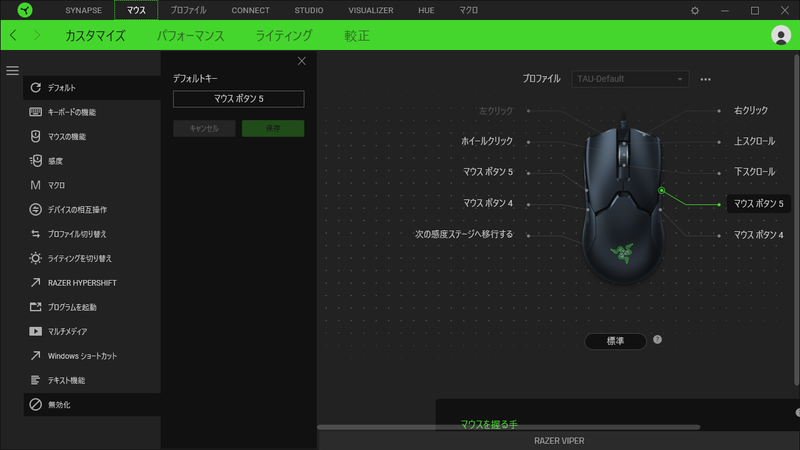Image resolution: width=800 pixels, height=450 pixels.
Task: Switch to the VISUALIZER tab
Action: [371, 10]
